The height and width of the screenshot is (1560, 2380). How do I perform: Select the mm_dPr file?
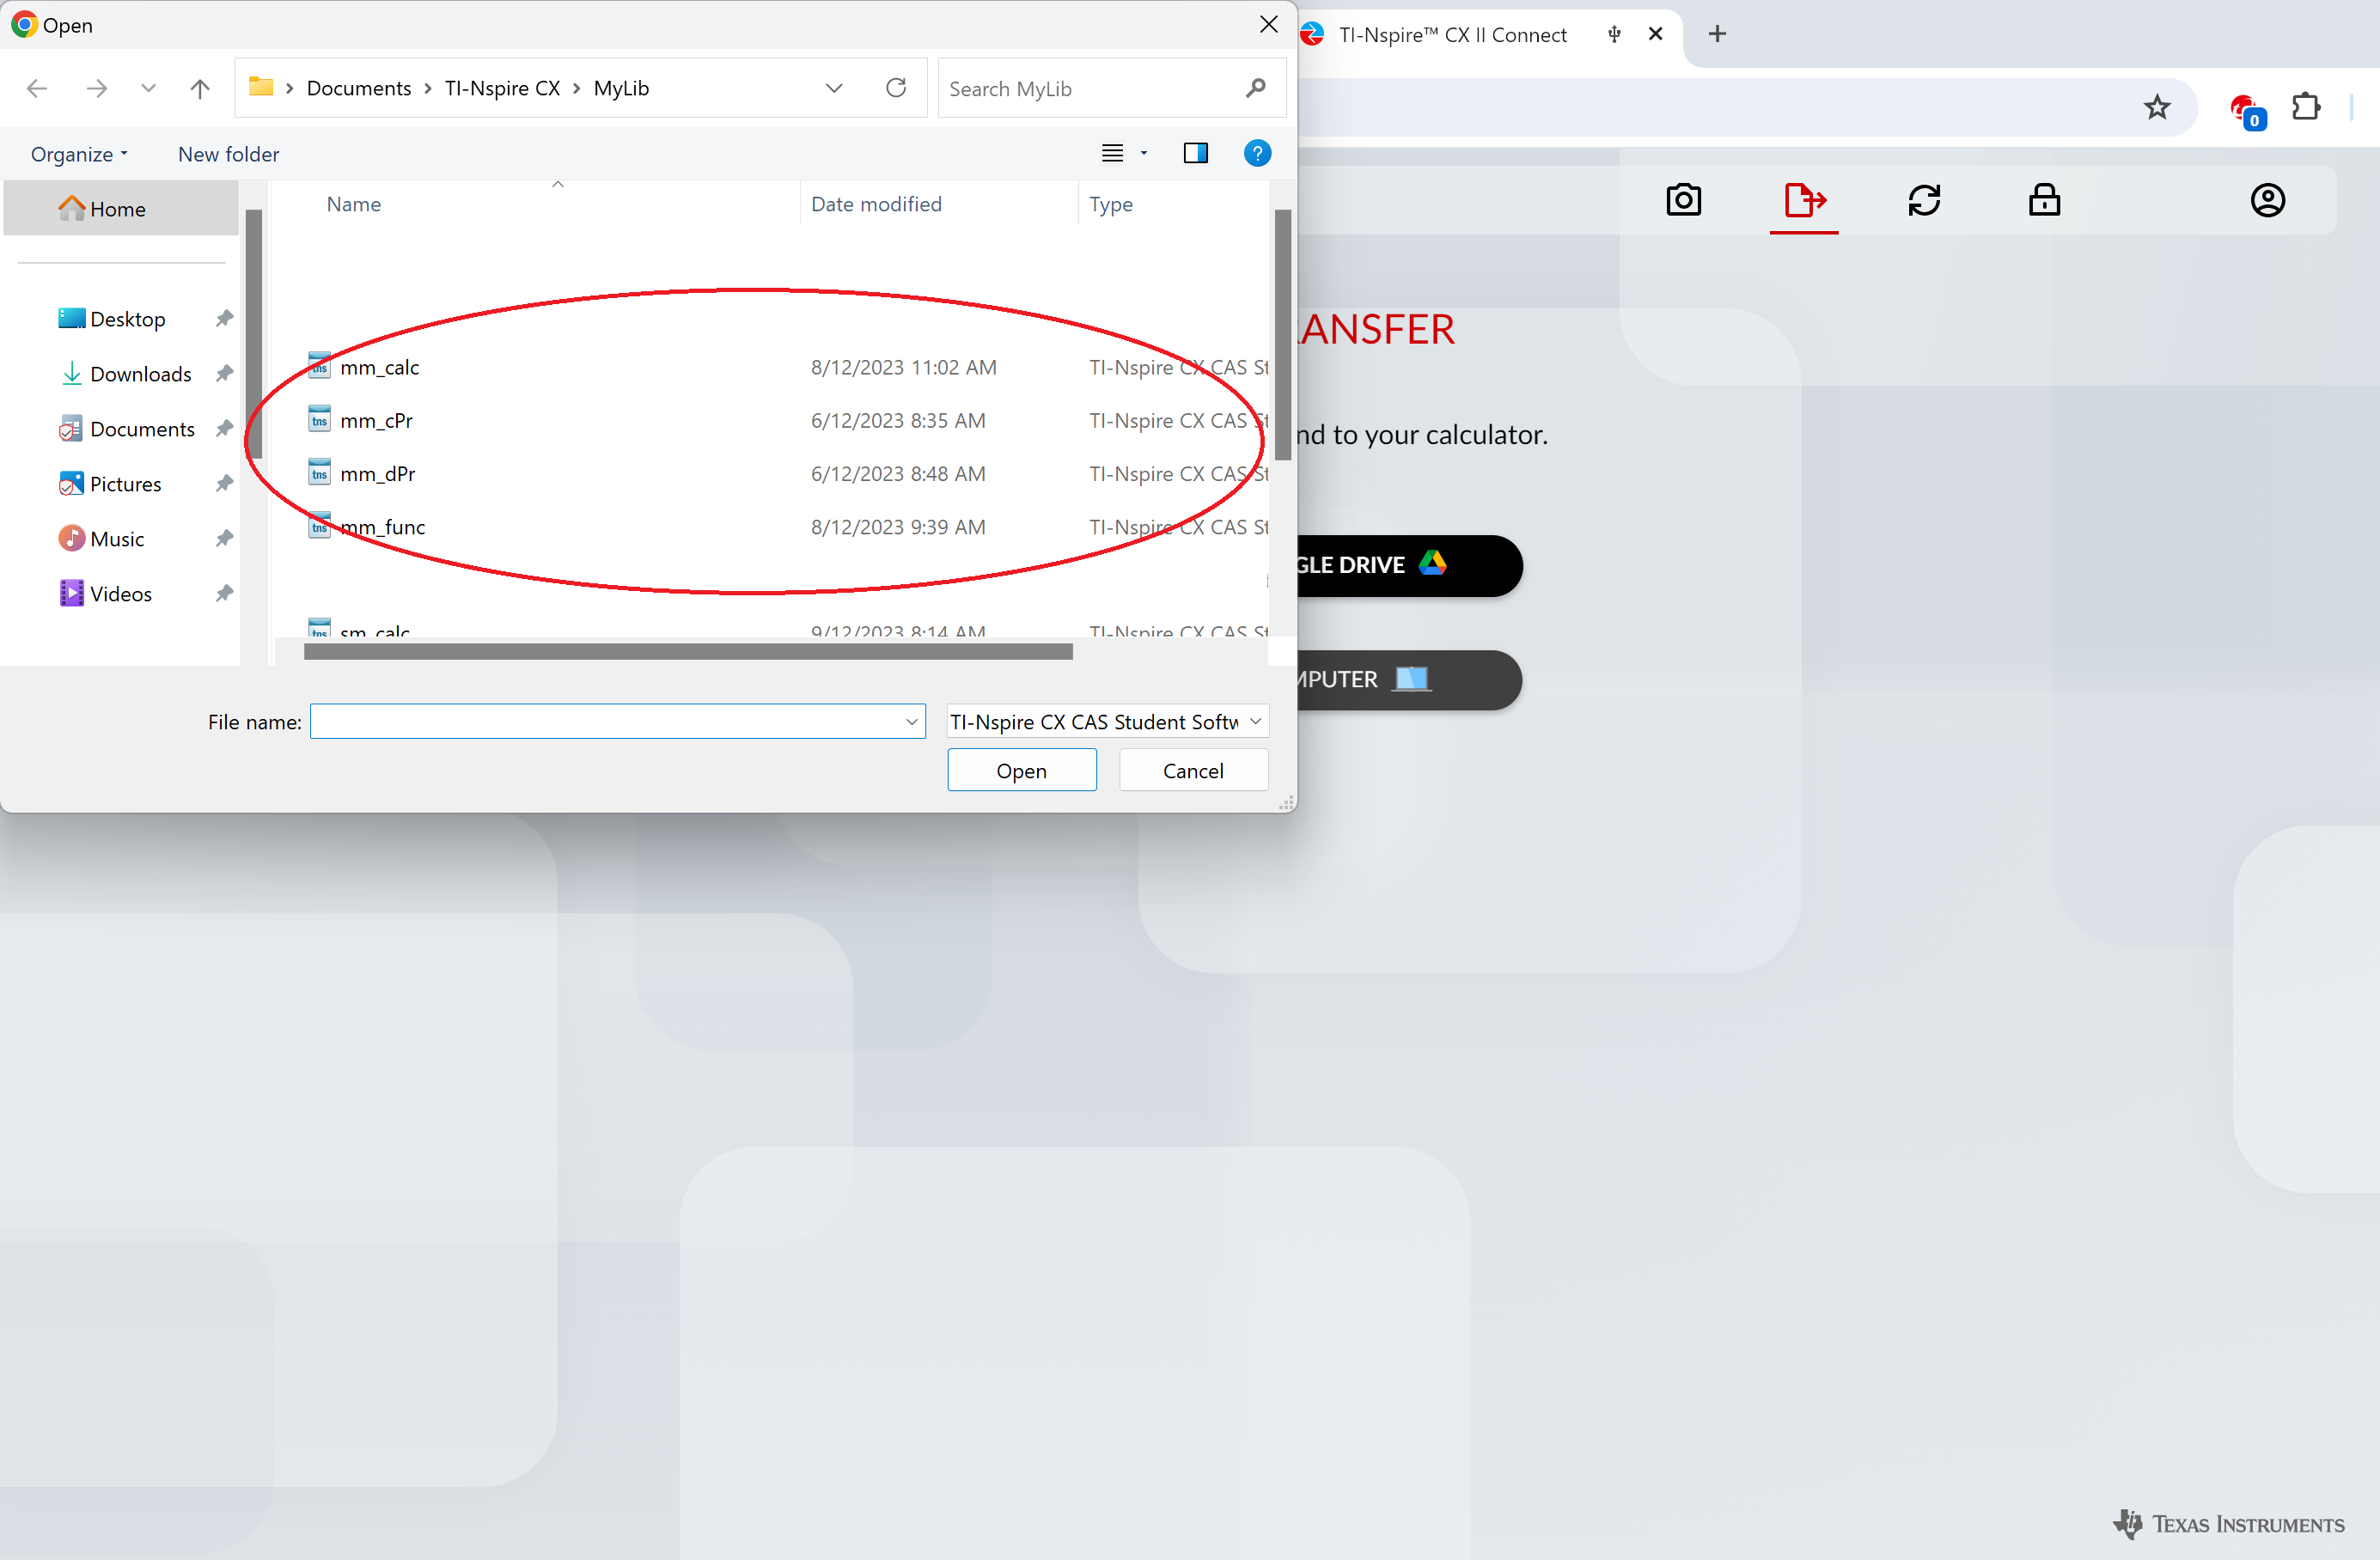(377, 474)
